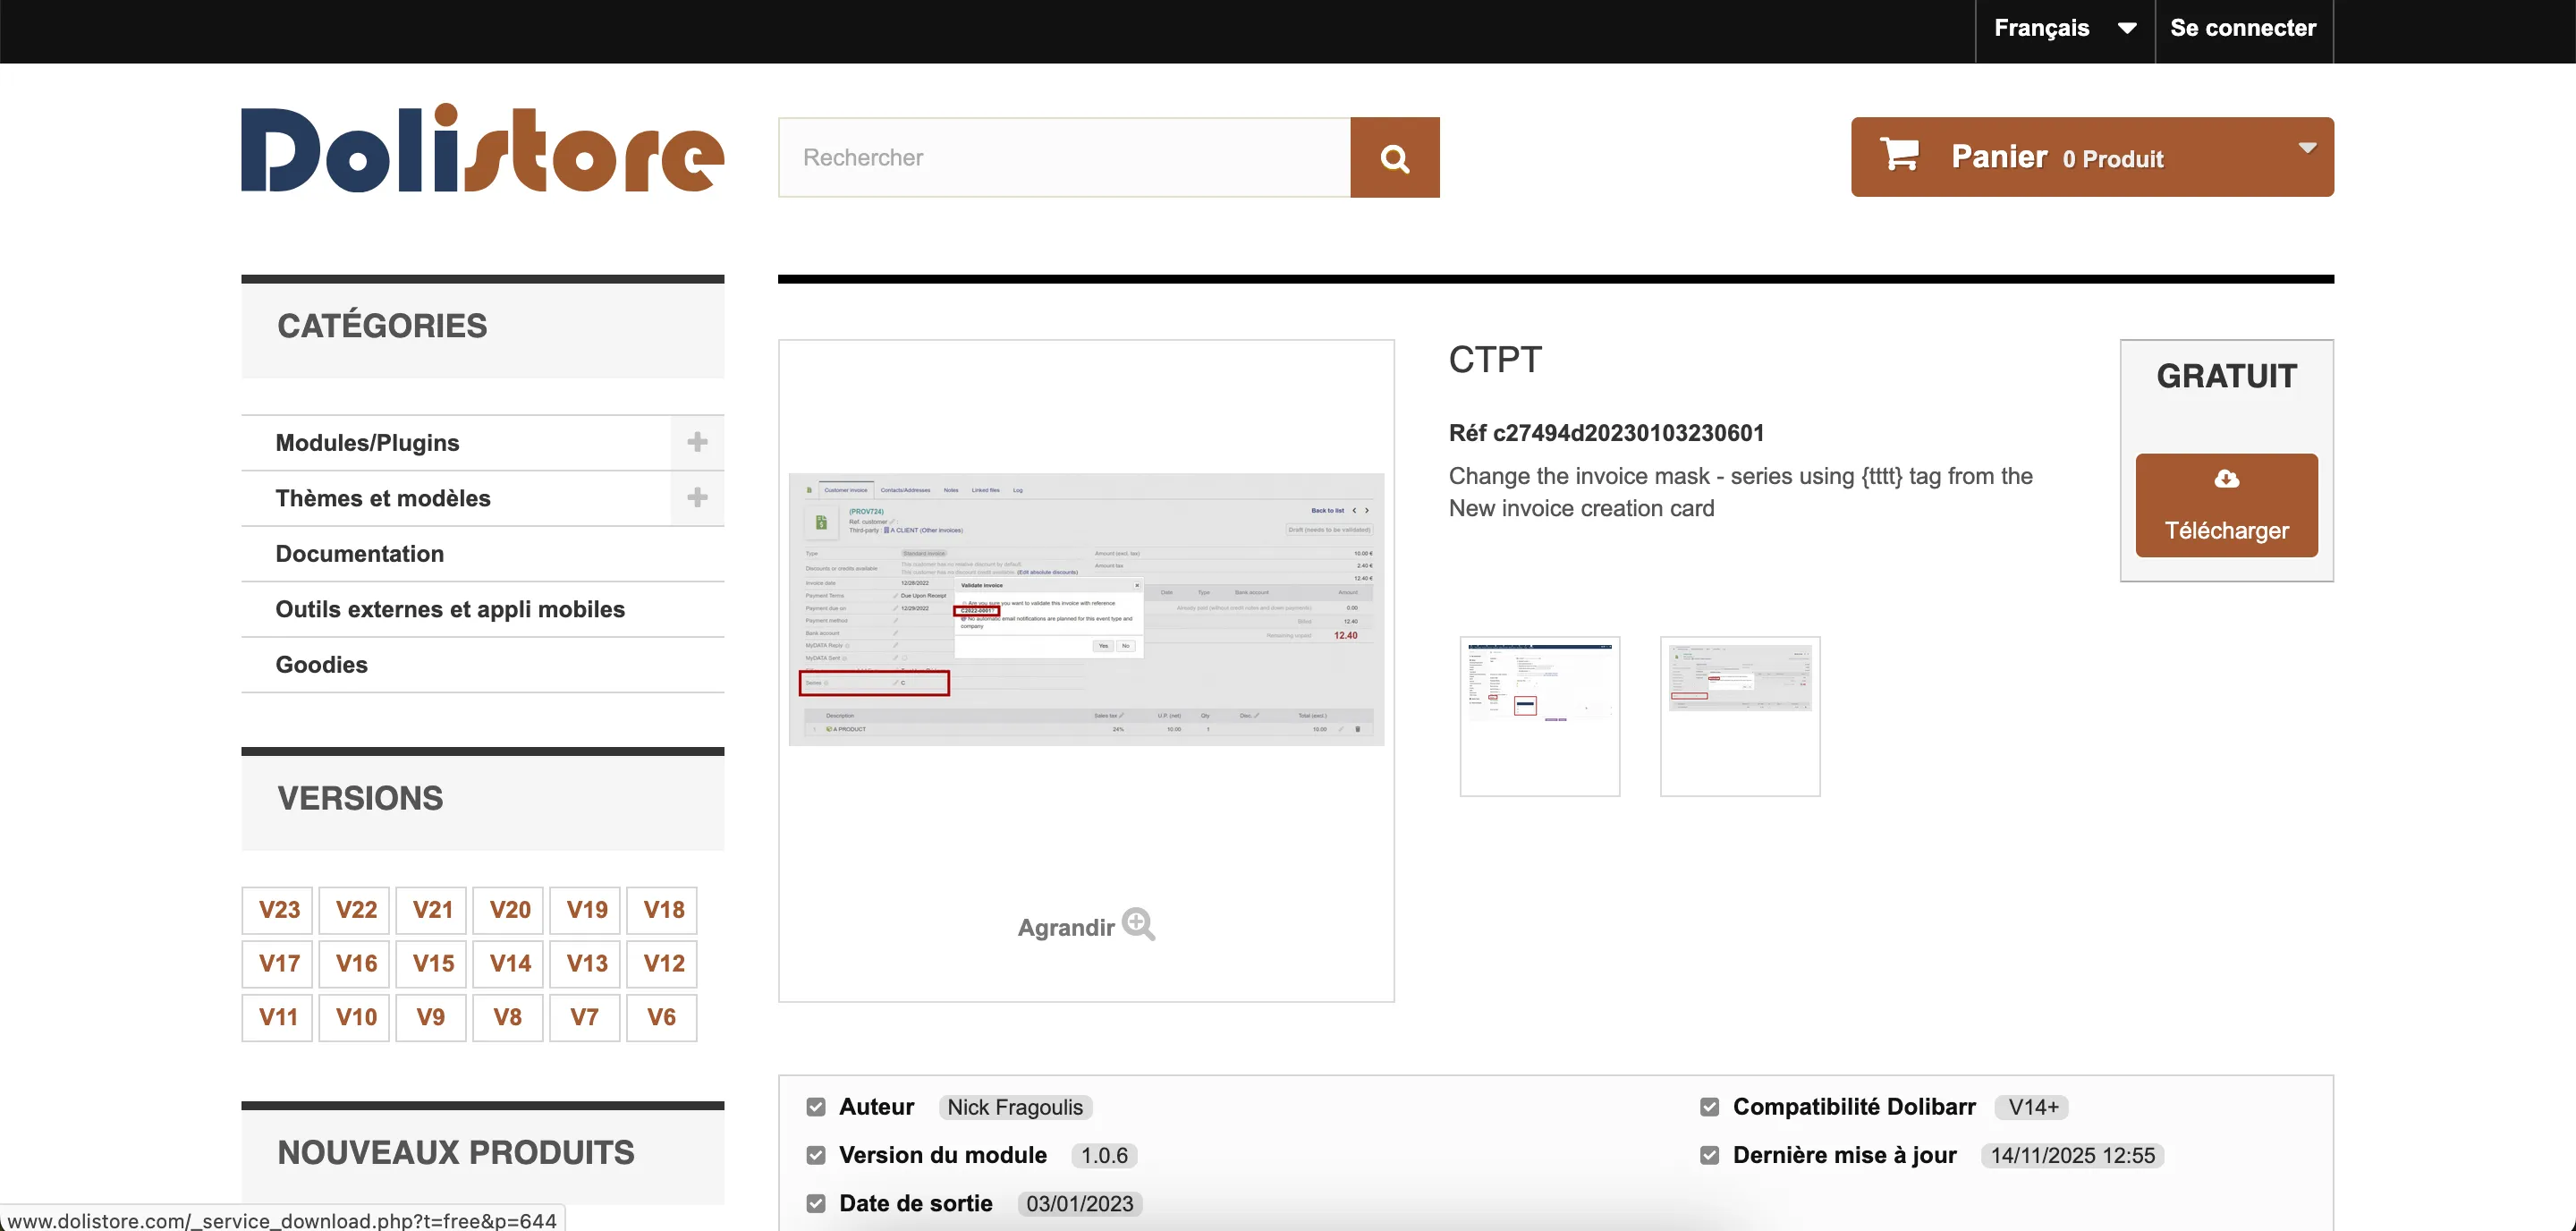
Task: Open the Documentation category
Action: (x=359, y=554)
